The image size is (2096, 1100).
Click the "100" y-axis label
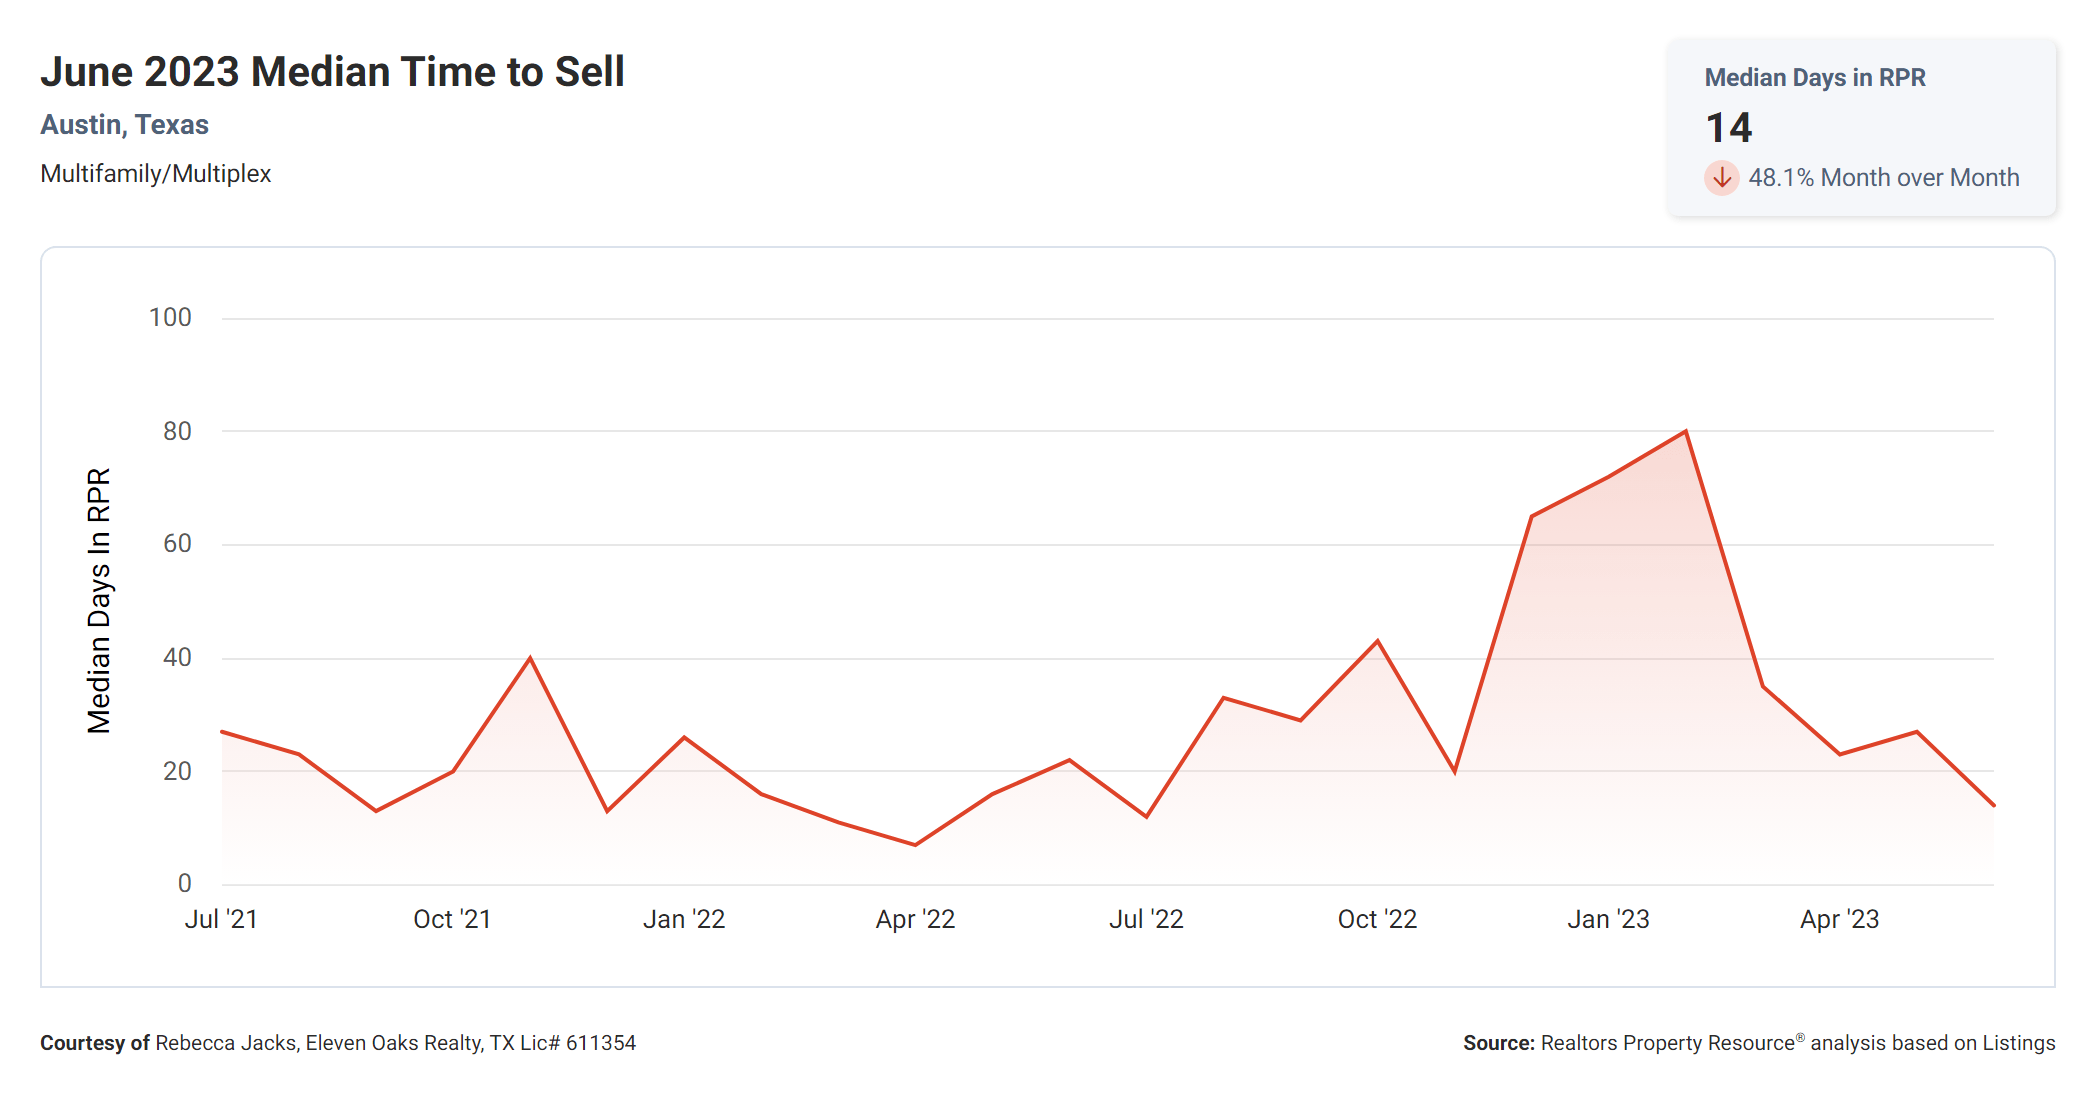click(x=170, y=318)
